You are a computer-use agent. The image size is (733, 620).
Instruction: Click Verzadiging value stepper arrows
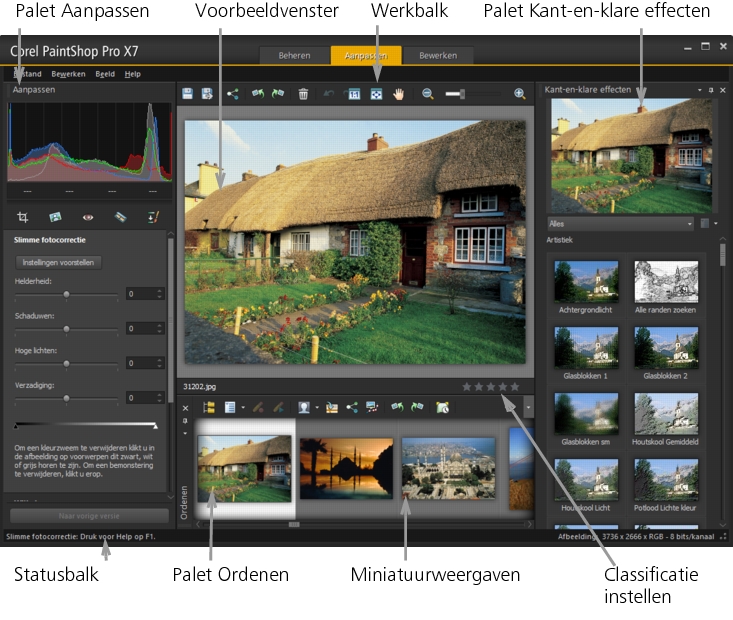tap(159, 397)
